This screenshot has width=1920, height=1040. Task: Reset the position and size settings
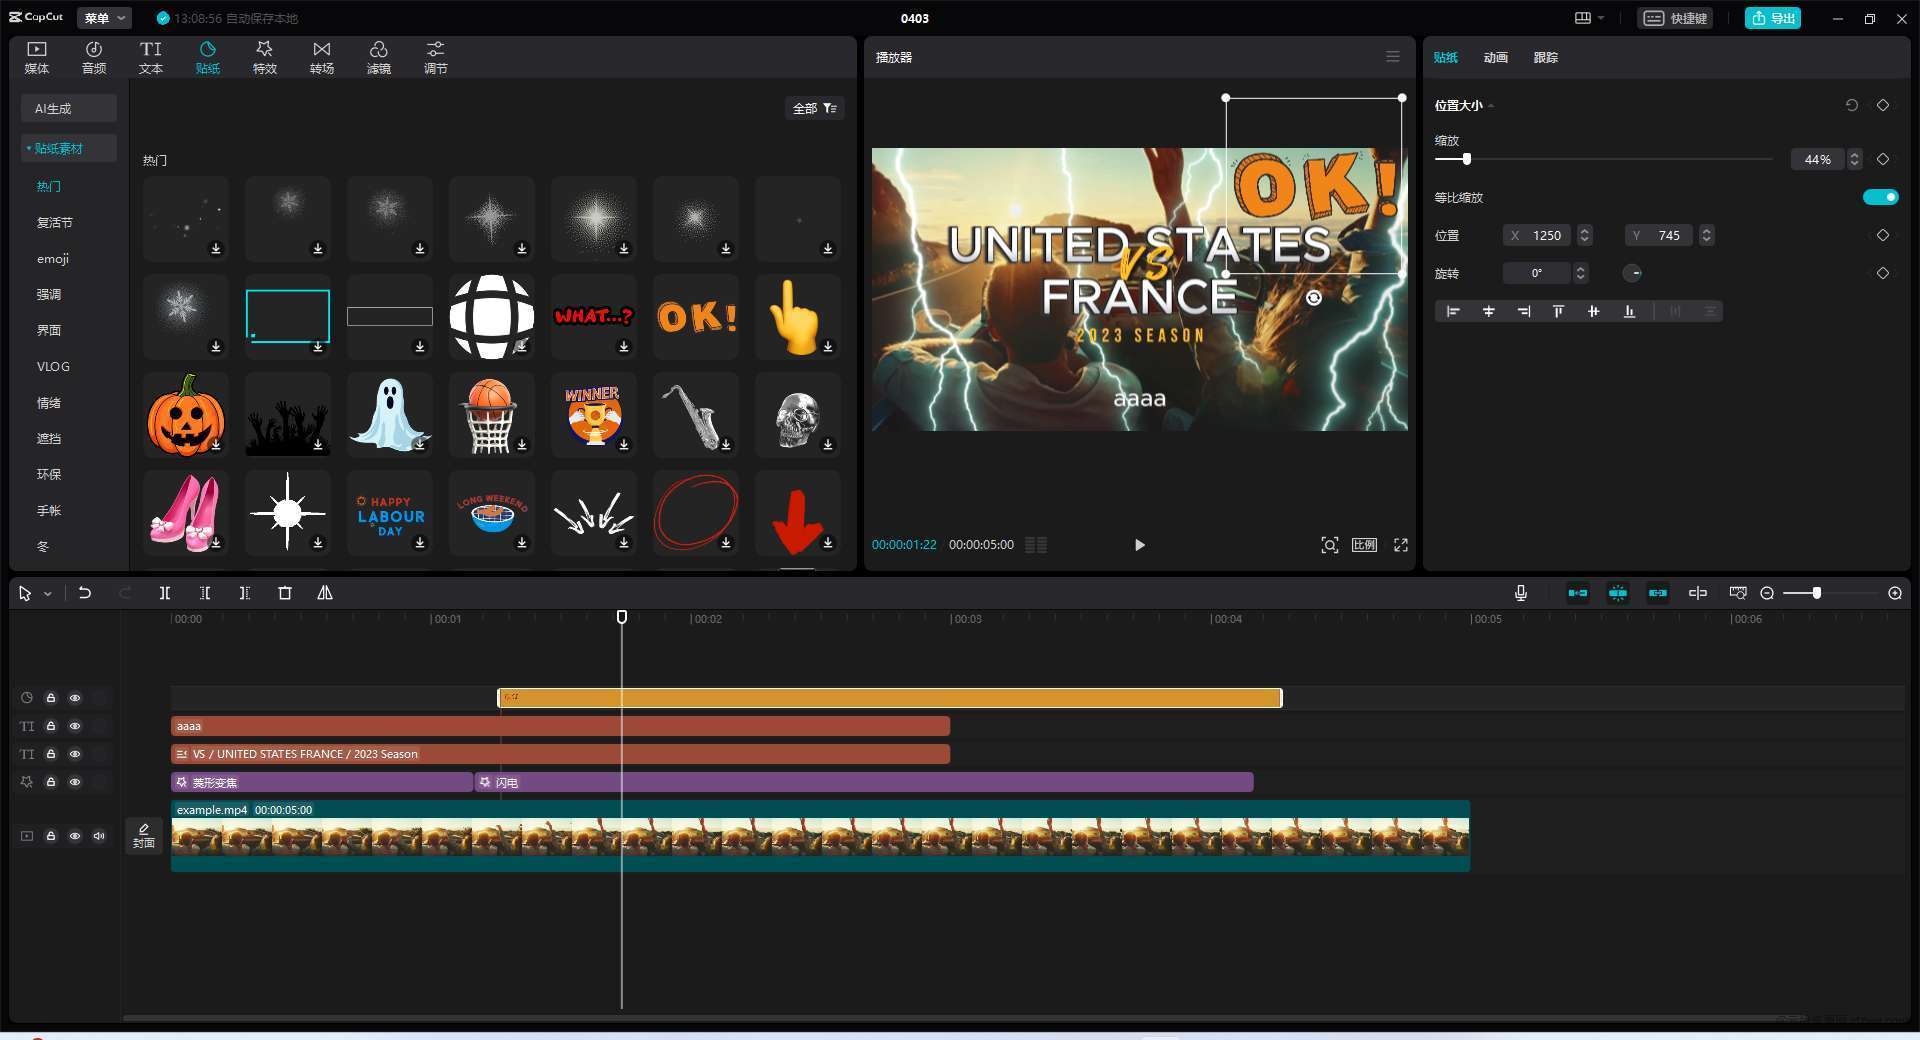tap(1851, 105)
